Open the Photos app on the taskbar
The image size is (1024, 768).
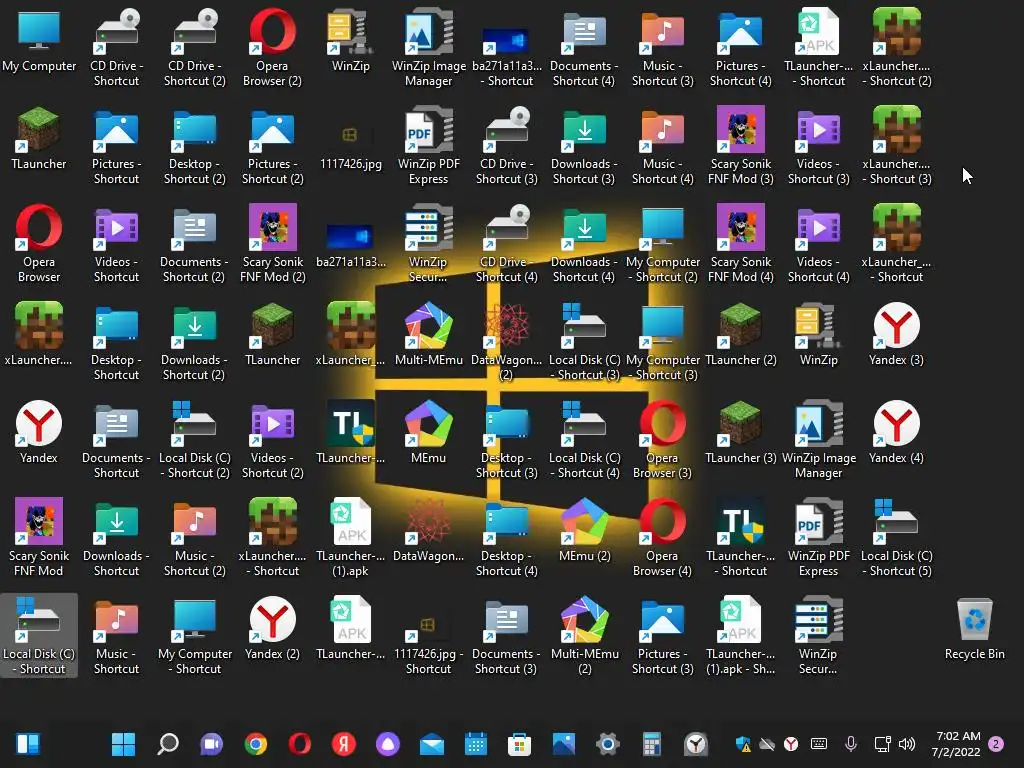tap(564, 743)
